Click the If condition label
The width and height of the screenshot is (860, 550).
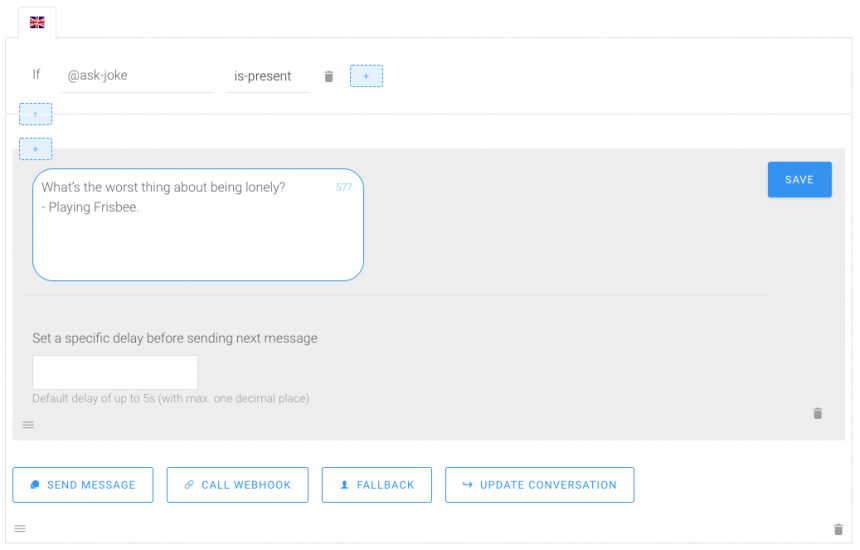pos(36,75)
